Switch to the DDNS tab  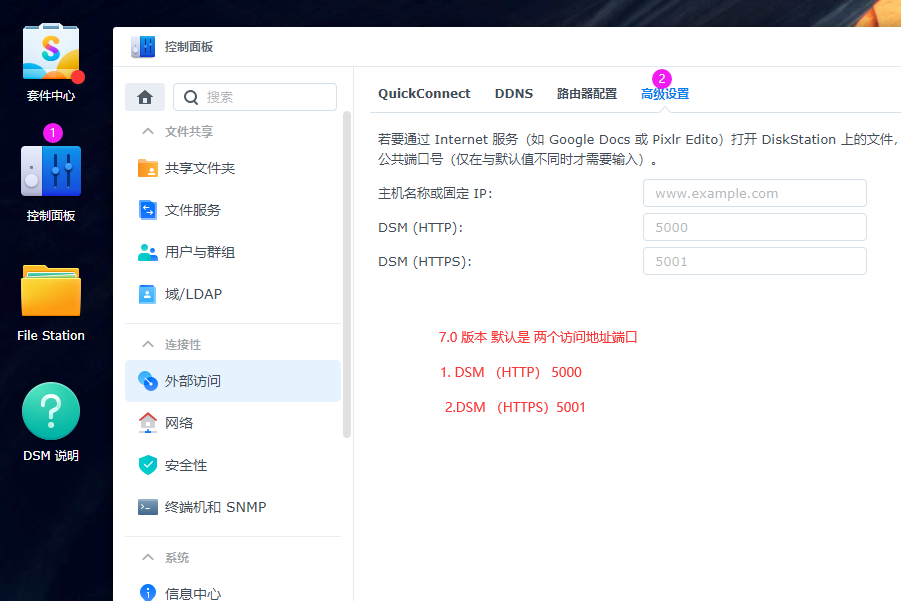tap(513, 93)
